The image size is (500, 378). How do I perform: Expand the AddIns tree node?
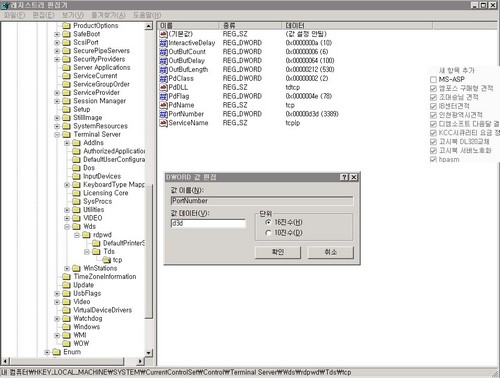[67, 143]
